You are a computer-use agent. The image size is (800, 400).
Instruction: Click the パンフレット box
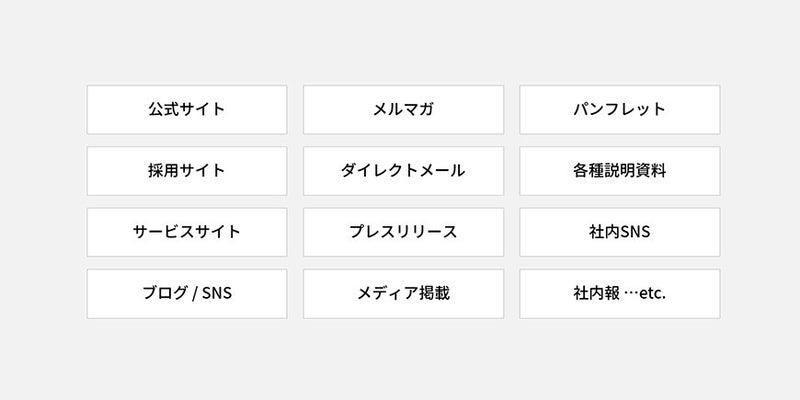[620, 110]
